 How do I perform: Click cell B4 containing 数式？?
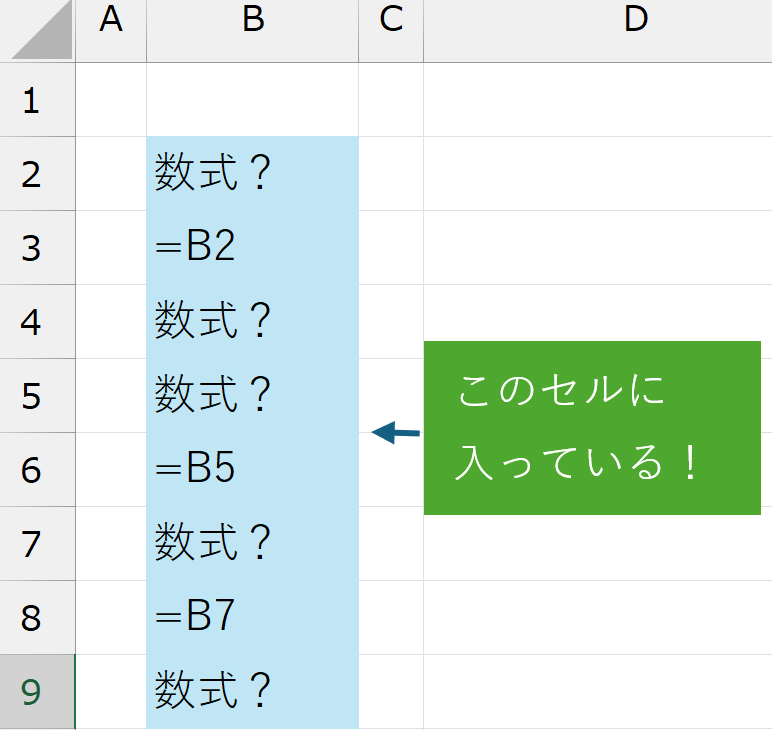click(x=252, y=321)
